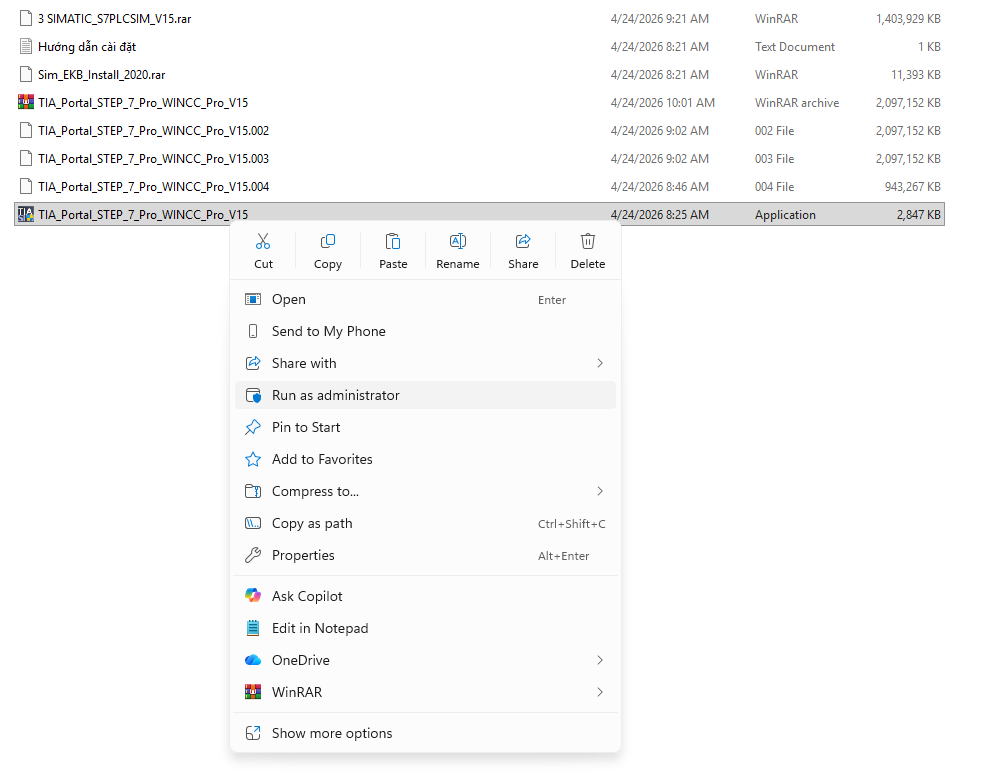
Task: Click the Share icon in top row
Action: tap(523, 242)
